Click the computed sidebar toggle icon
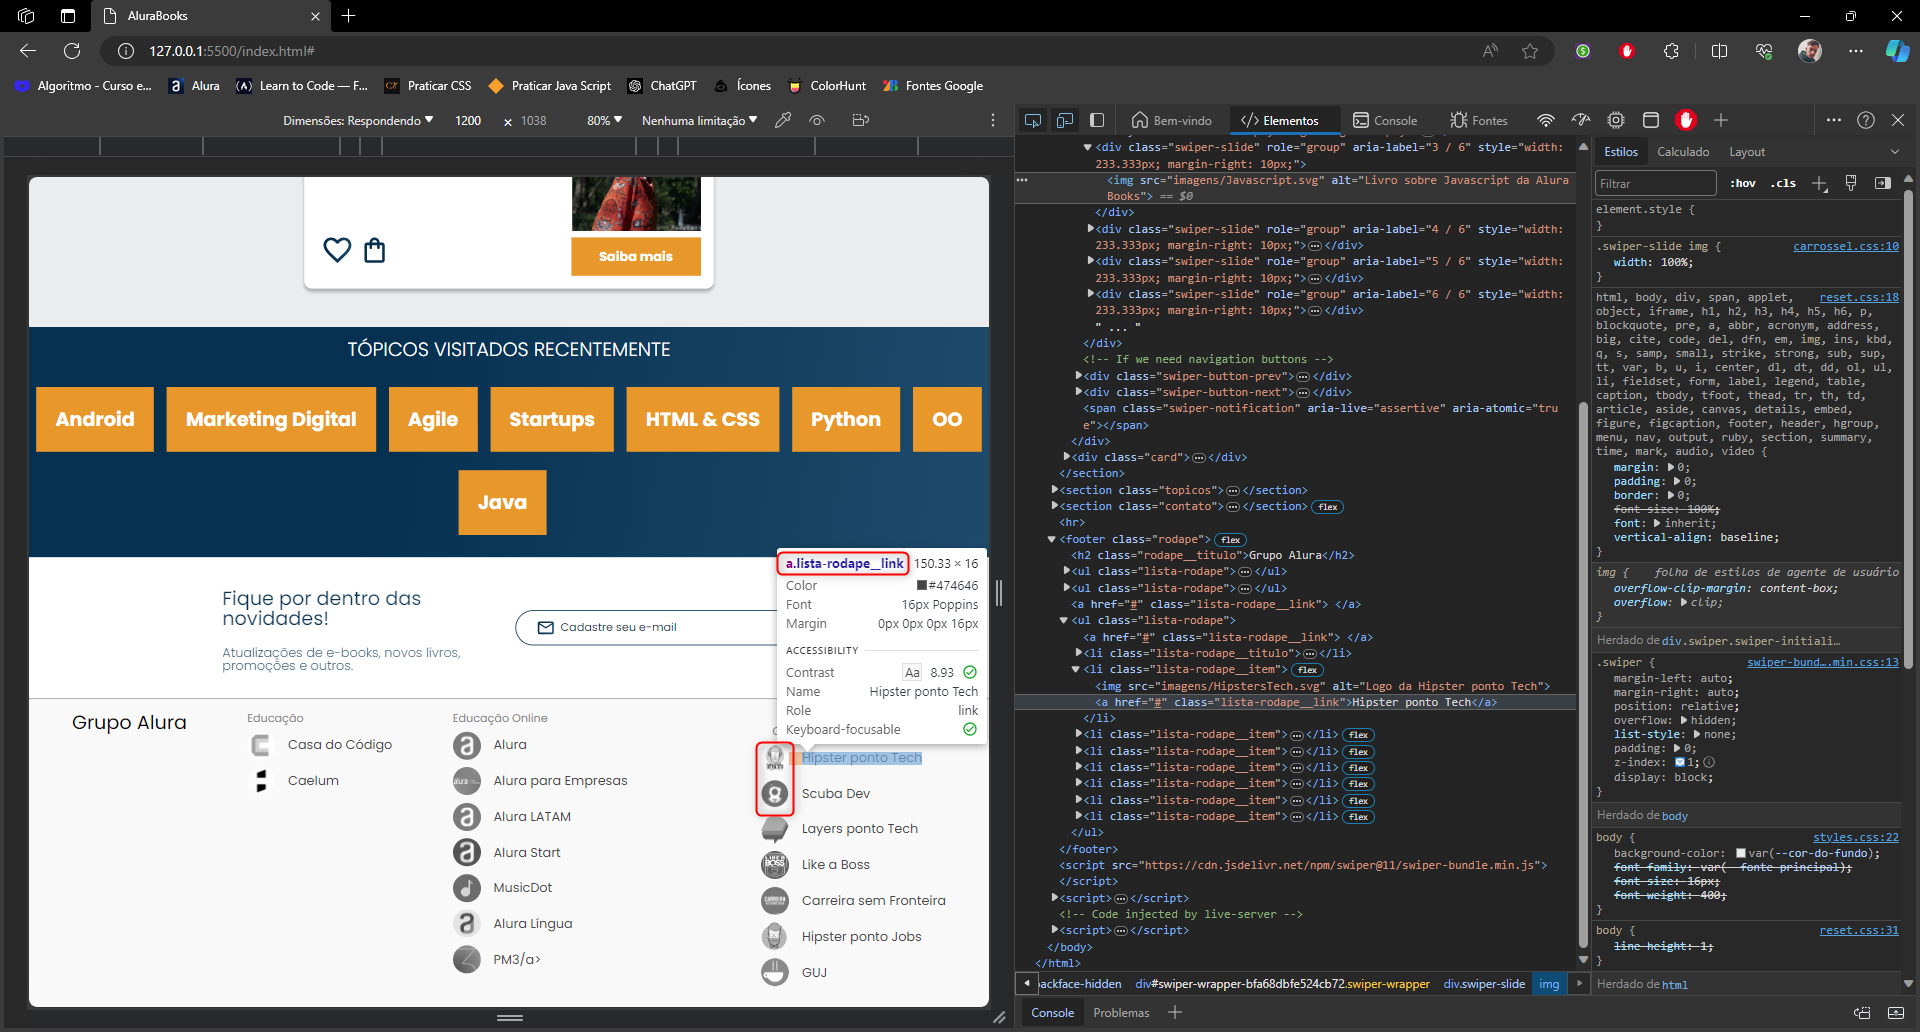This screenshot has width=1920, height=1032. tap(1883, 183)
